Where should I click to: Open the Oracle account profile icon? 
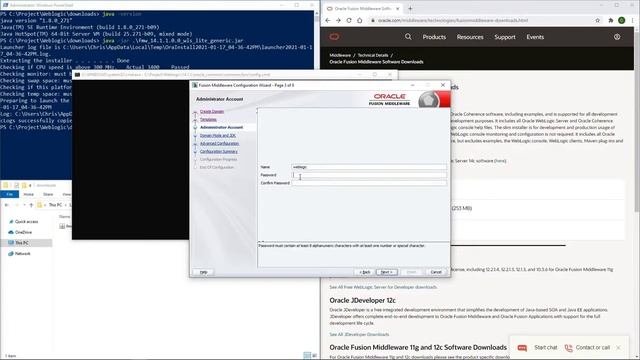pos(617,37)
